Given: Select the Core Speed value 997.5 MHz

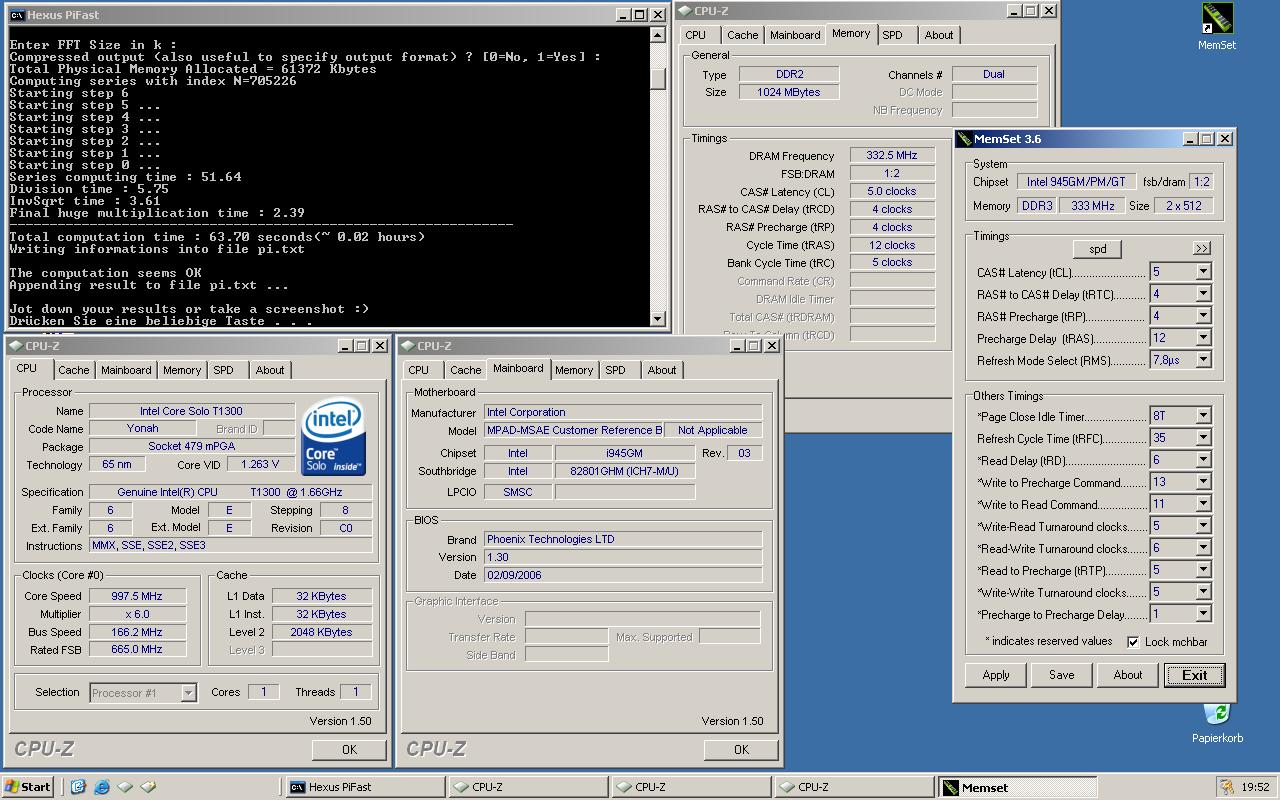Looking at the screenshot, I should (137, 596).
